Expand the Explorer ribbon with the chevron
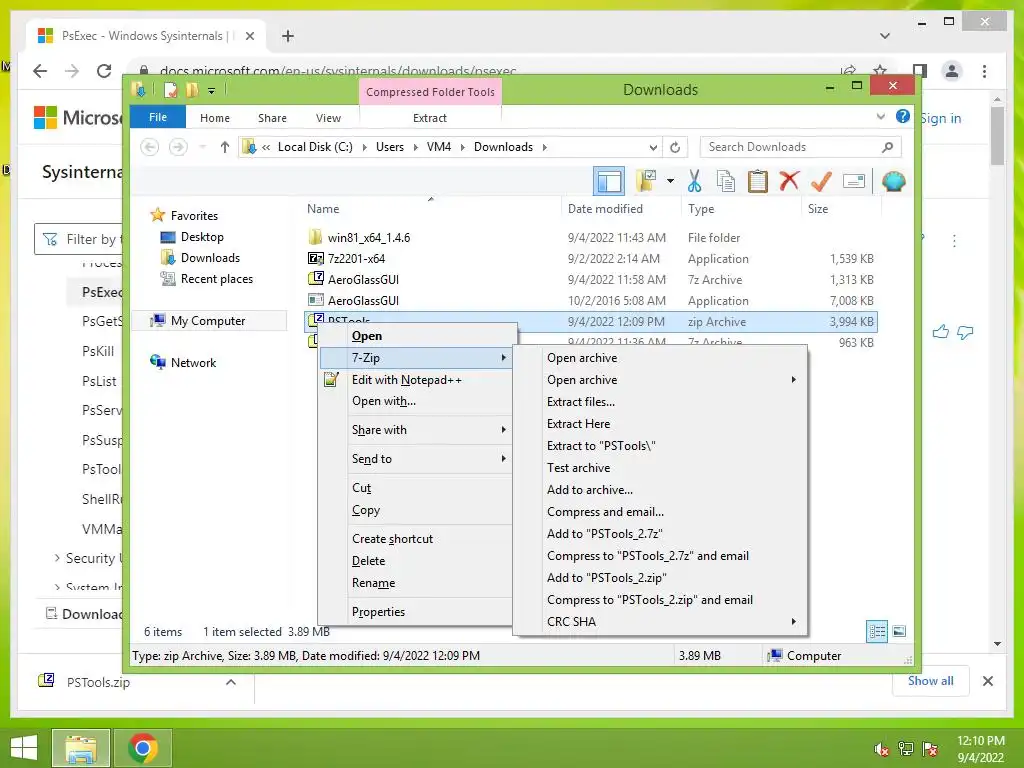 [x=880, y=117]
